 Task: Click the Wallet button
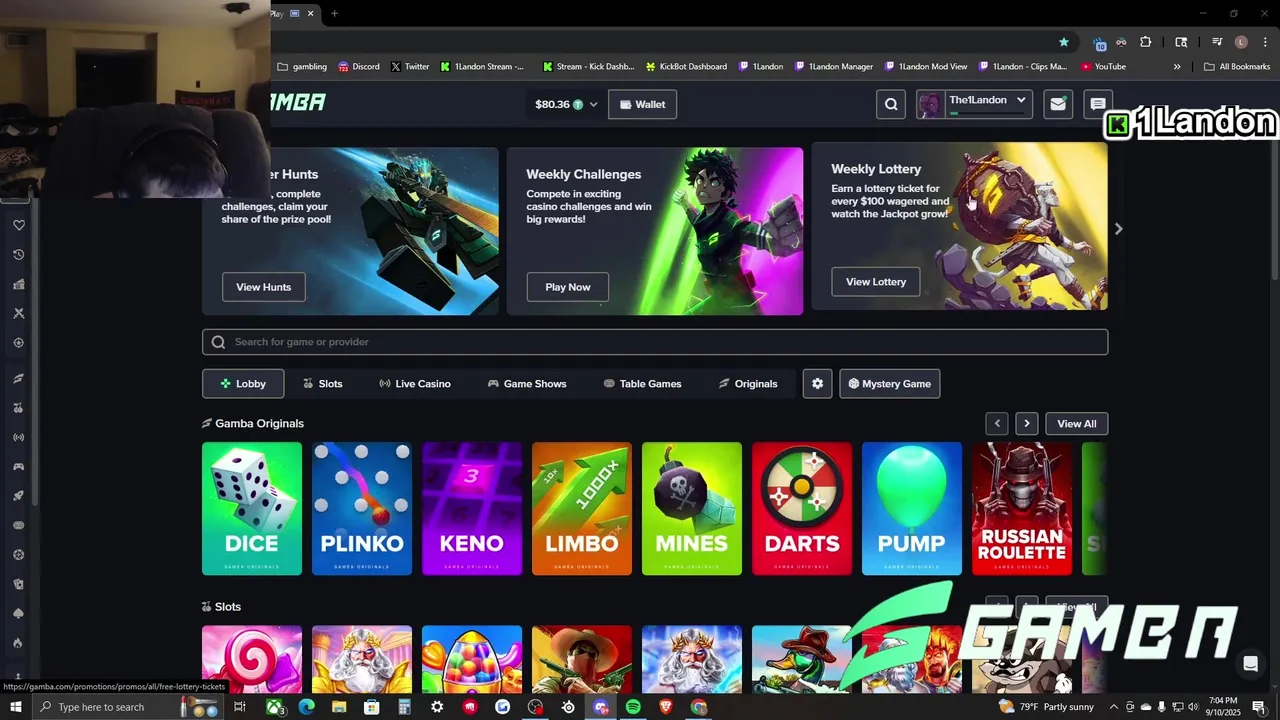pyautogui.click(x=642, y=104)
